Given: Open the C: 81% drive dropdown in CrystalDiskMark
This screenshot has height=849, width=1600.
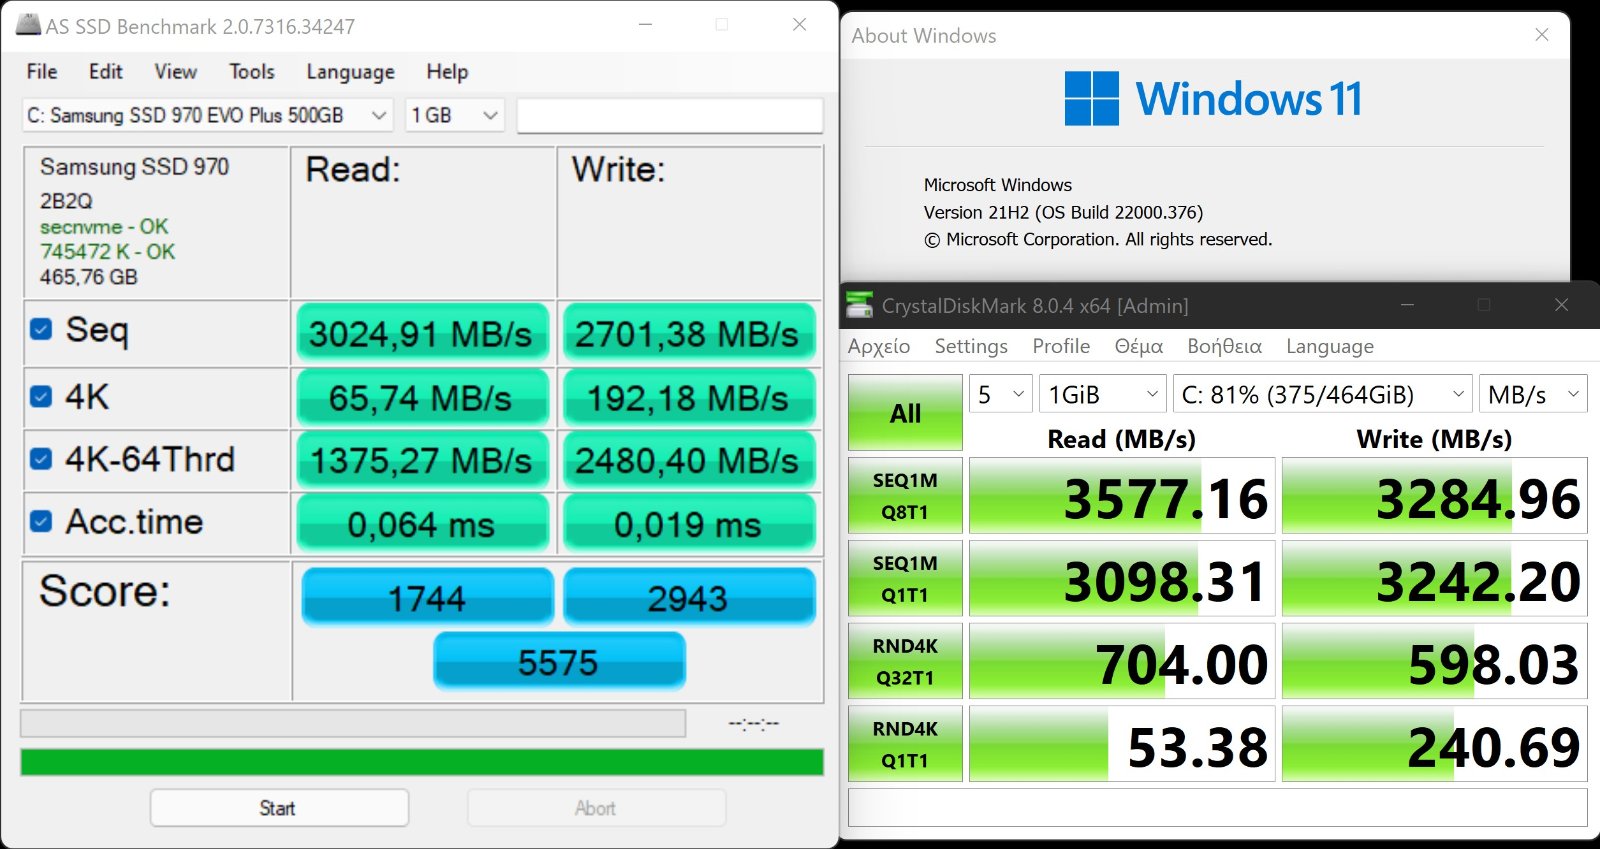Looking at the screenshot, I should coord(1322,395).
